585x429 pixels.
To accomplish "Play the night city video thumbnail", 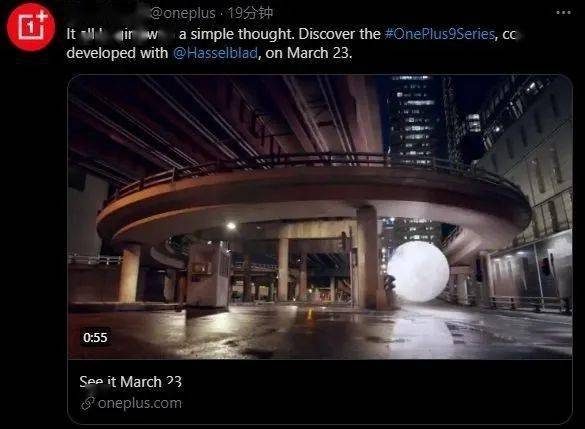I will 320,217.
